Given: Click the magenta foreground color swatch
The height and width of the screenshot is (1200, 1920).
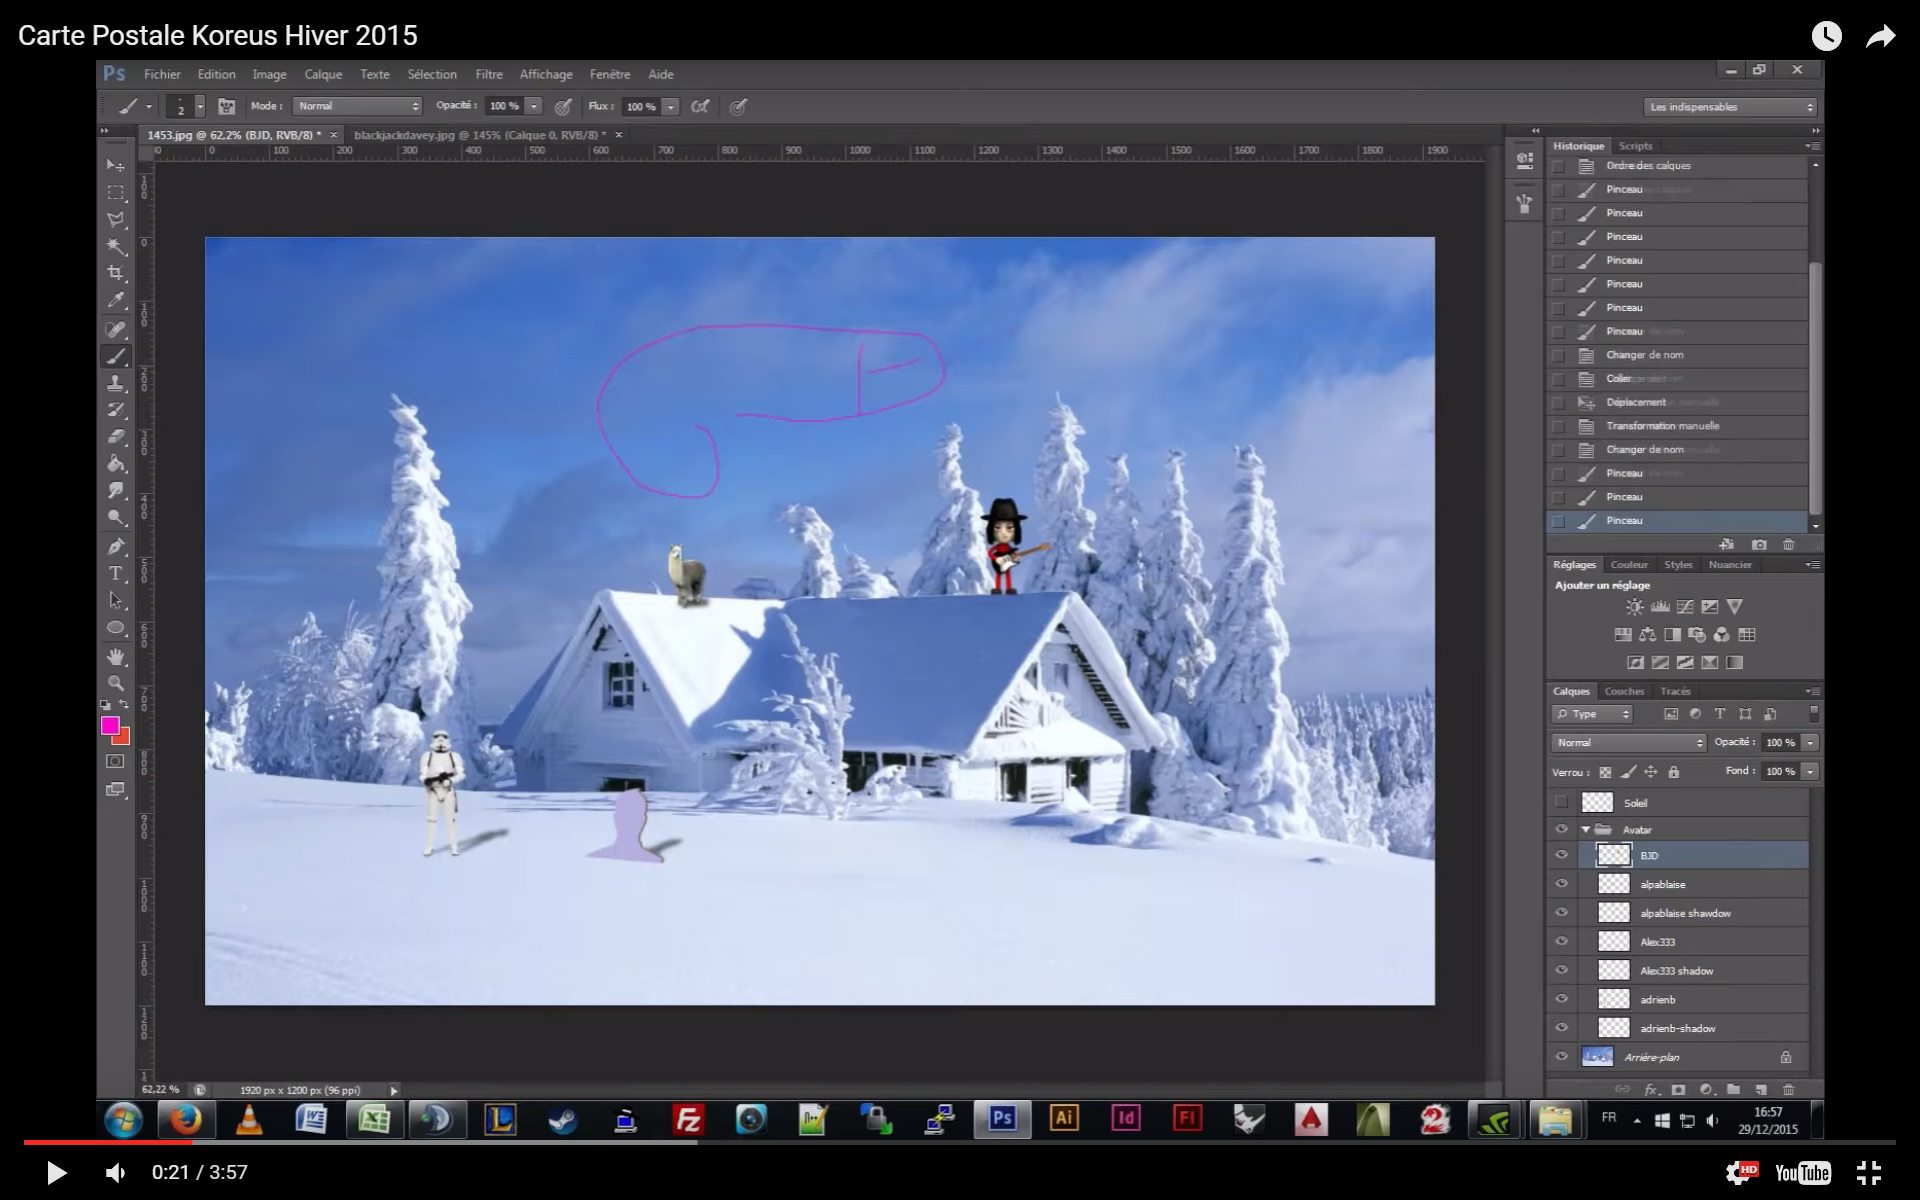Looking at the screenshot, I should [x=110, y=725].
